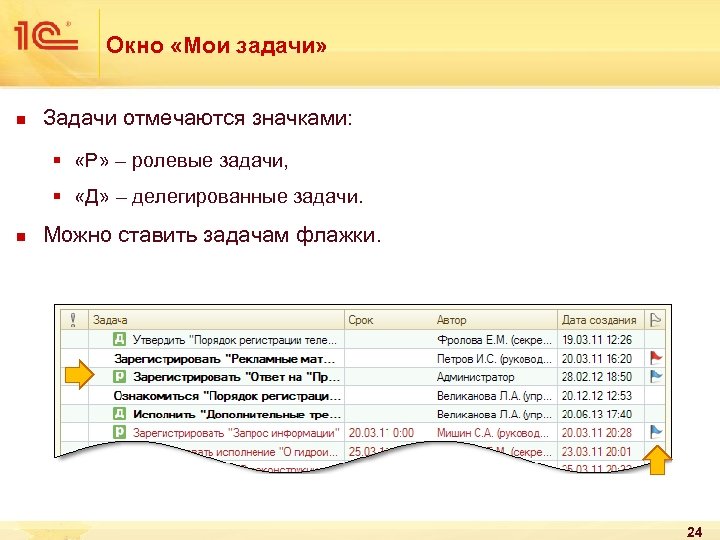Click the deadline 20.03.11 0:00 cell

381,433
